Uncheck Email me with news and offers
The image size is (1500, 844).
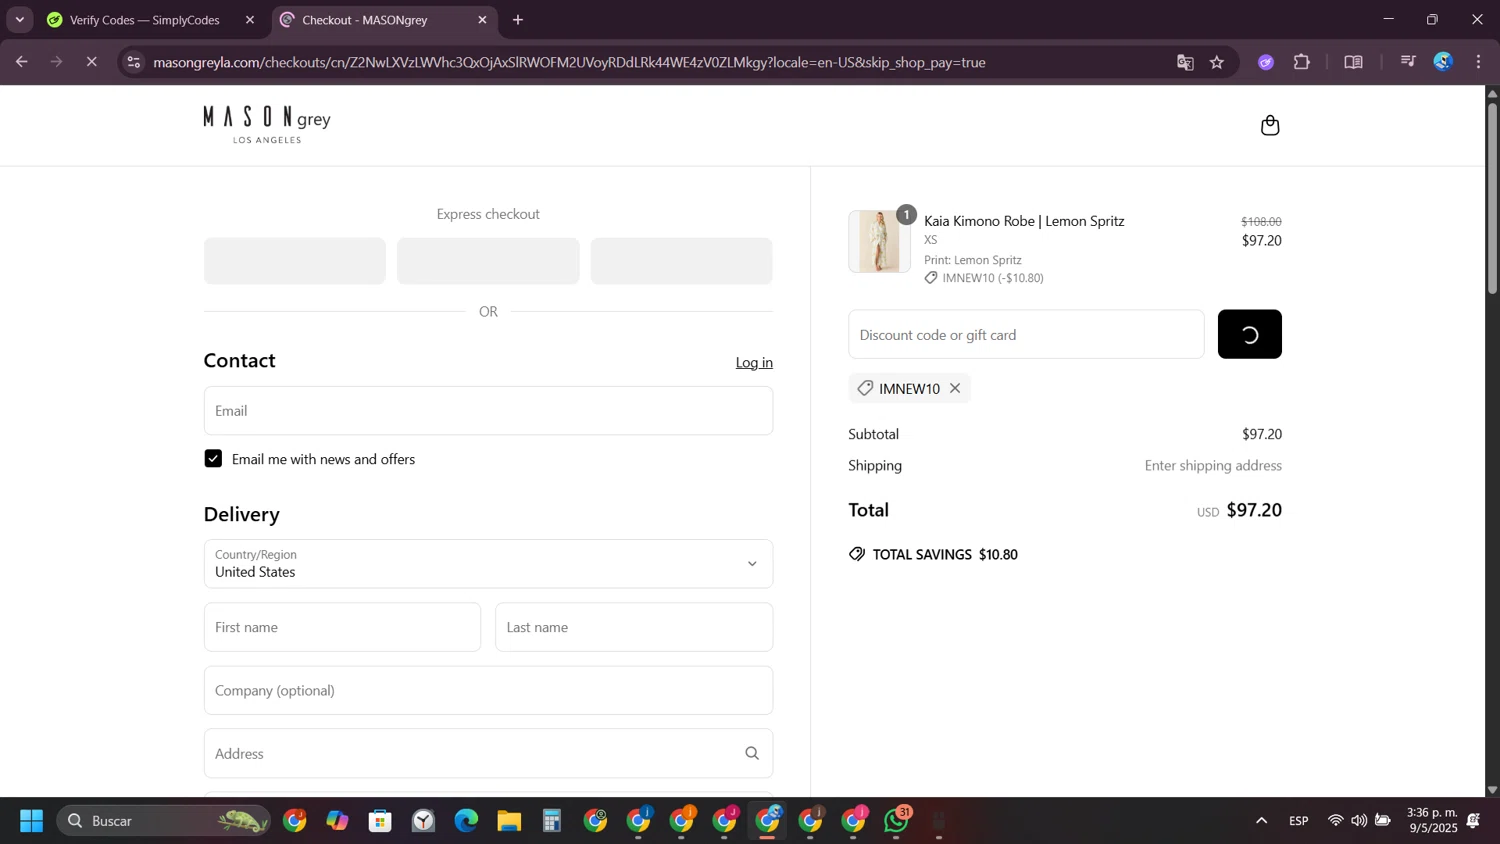click(213, 459)
